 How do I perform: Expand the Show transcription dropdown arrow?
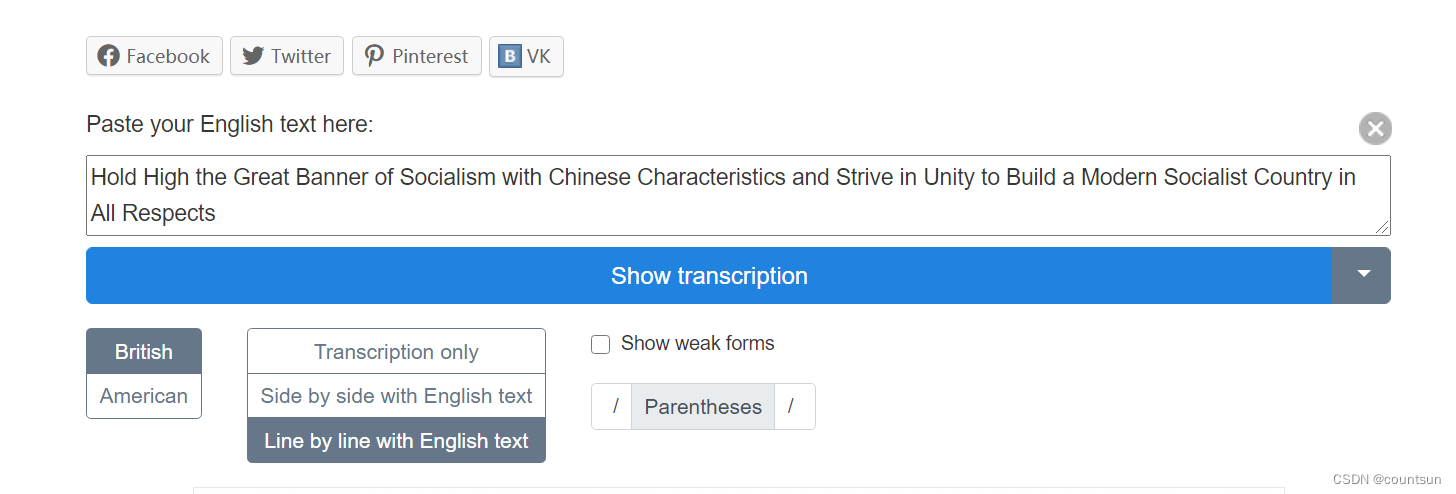point(1362,275)
